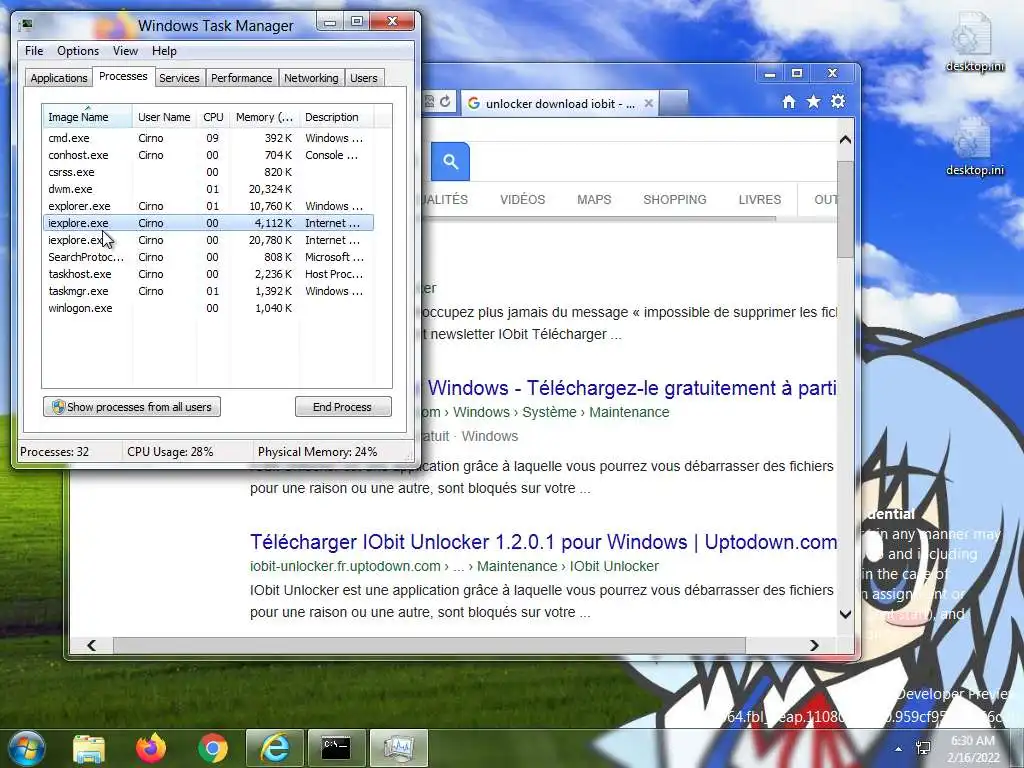Switch to Internet Explorer taskbar button
1024x768 pixels.
pyautogui.click(x=274, y=748)
